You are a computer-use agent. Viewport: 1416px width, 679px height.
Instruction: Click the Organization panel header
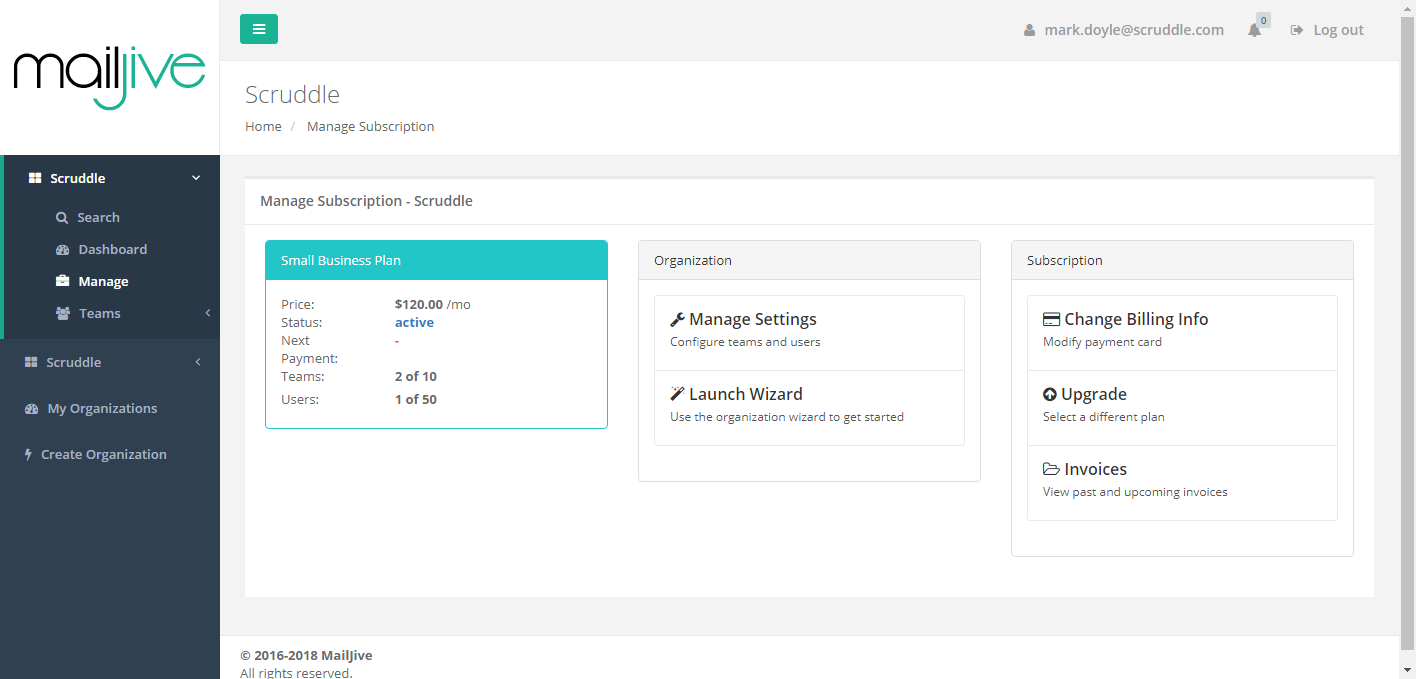pos(809,260)
